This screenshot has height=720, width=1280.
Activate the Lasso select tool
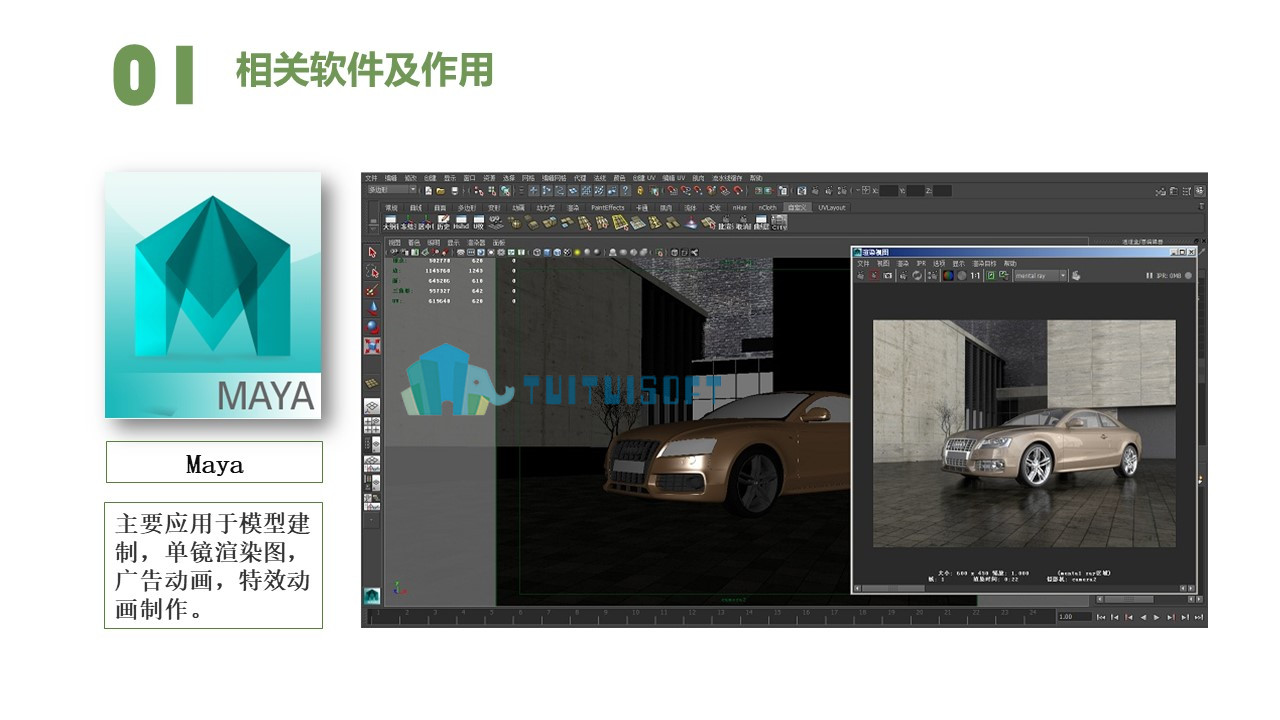(x=372, y=271)
